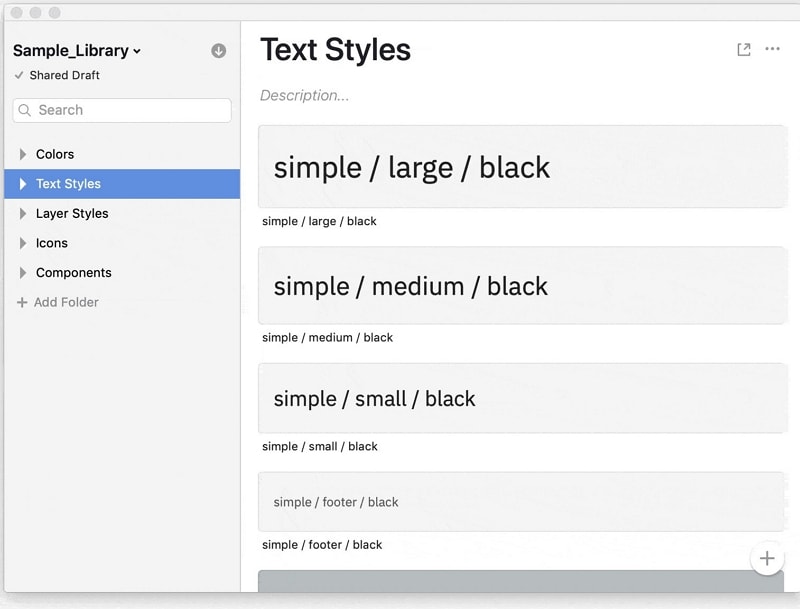Click Add Folder
Viewport: 800px width, 609px height.
(x=66, y=302)
